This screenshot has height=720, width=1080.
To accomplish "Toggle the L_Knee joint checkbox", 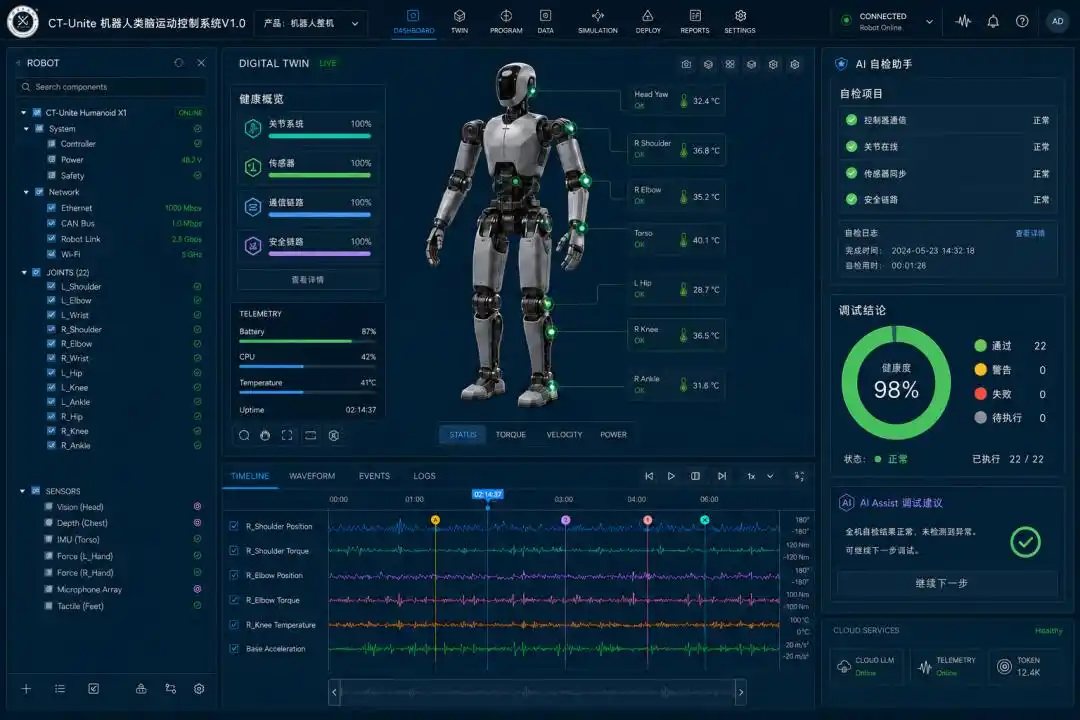I will (51, 387).
